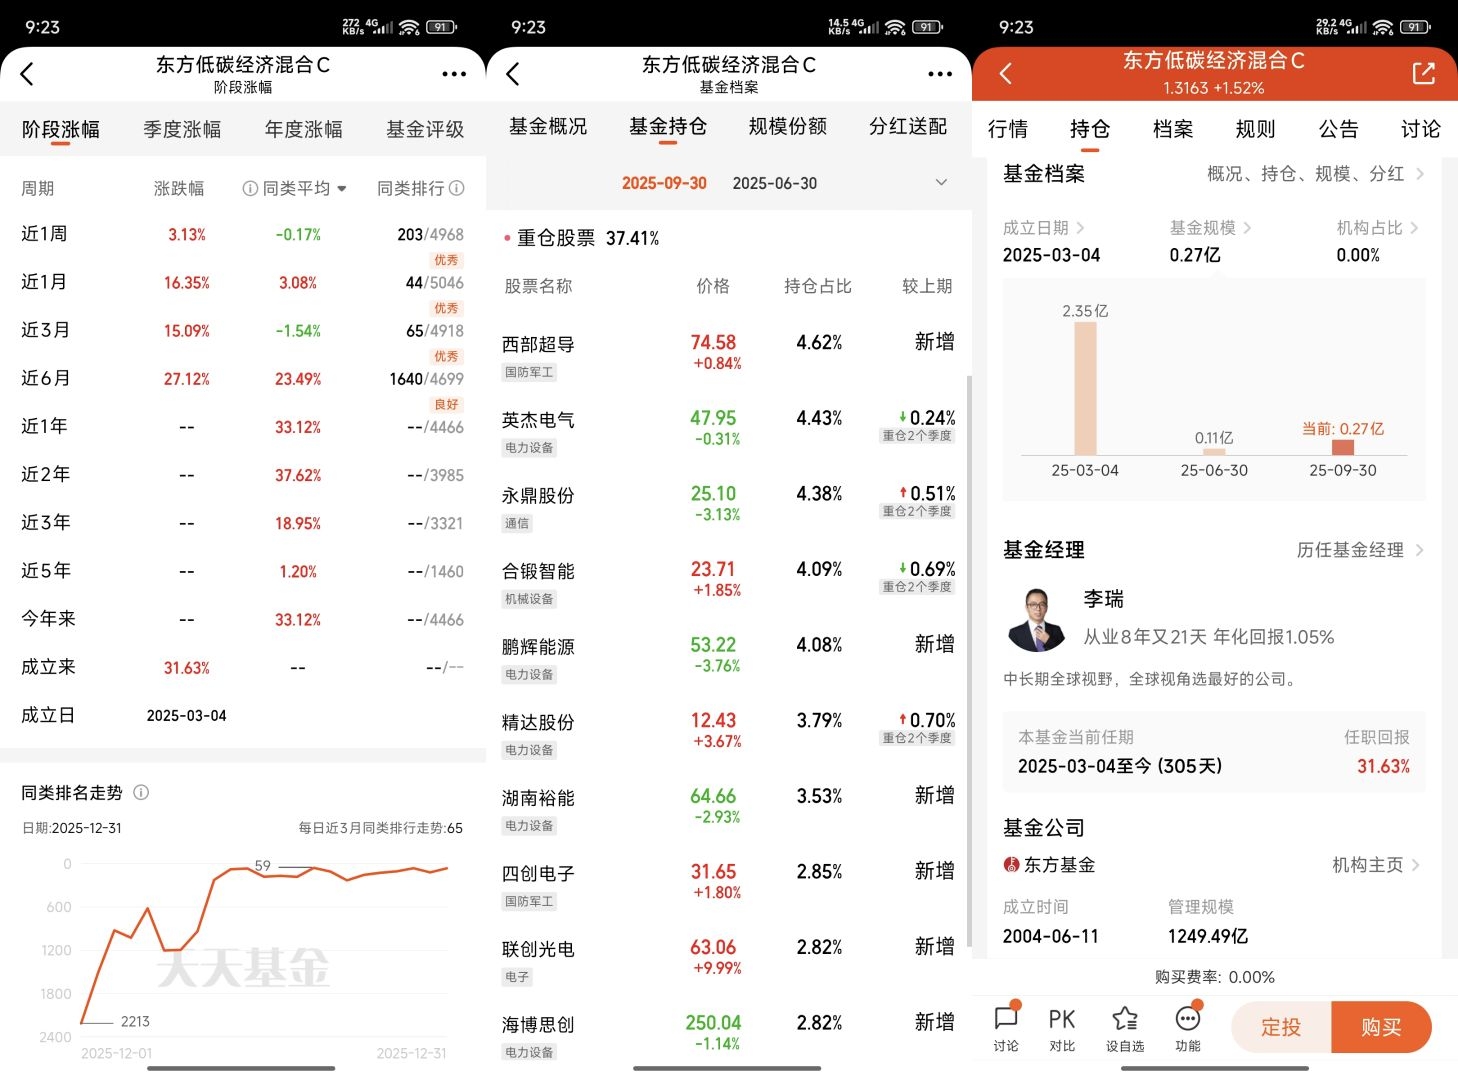Tap 25-03-04 bar of 2.35亿
Viewport: 1458px width, 1080px height.
click(x=1085, y=388)
